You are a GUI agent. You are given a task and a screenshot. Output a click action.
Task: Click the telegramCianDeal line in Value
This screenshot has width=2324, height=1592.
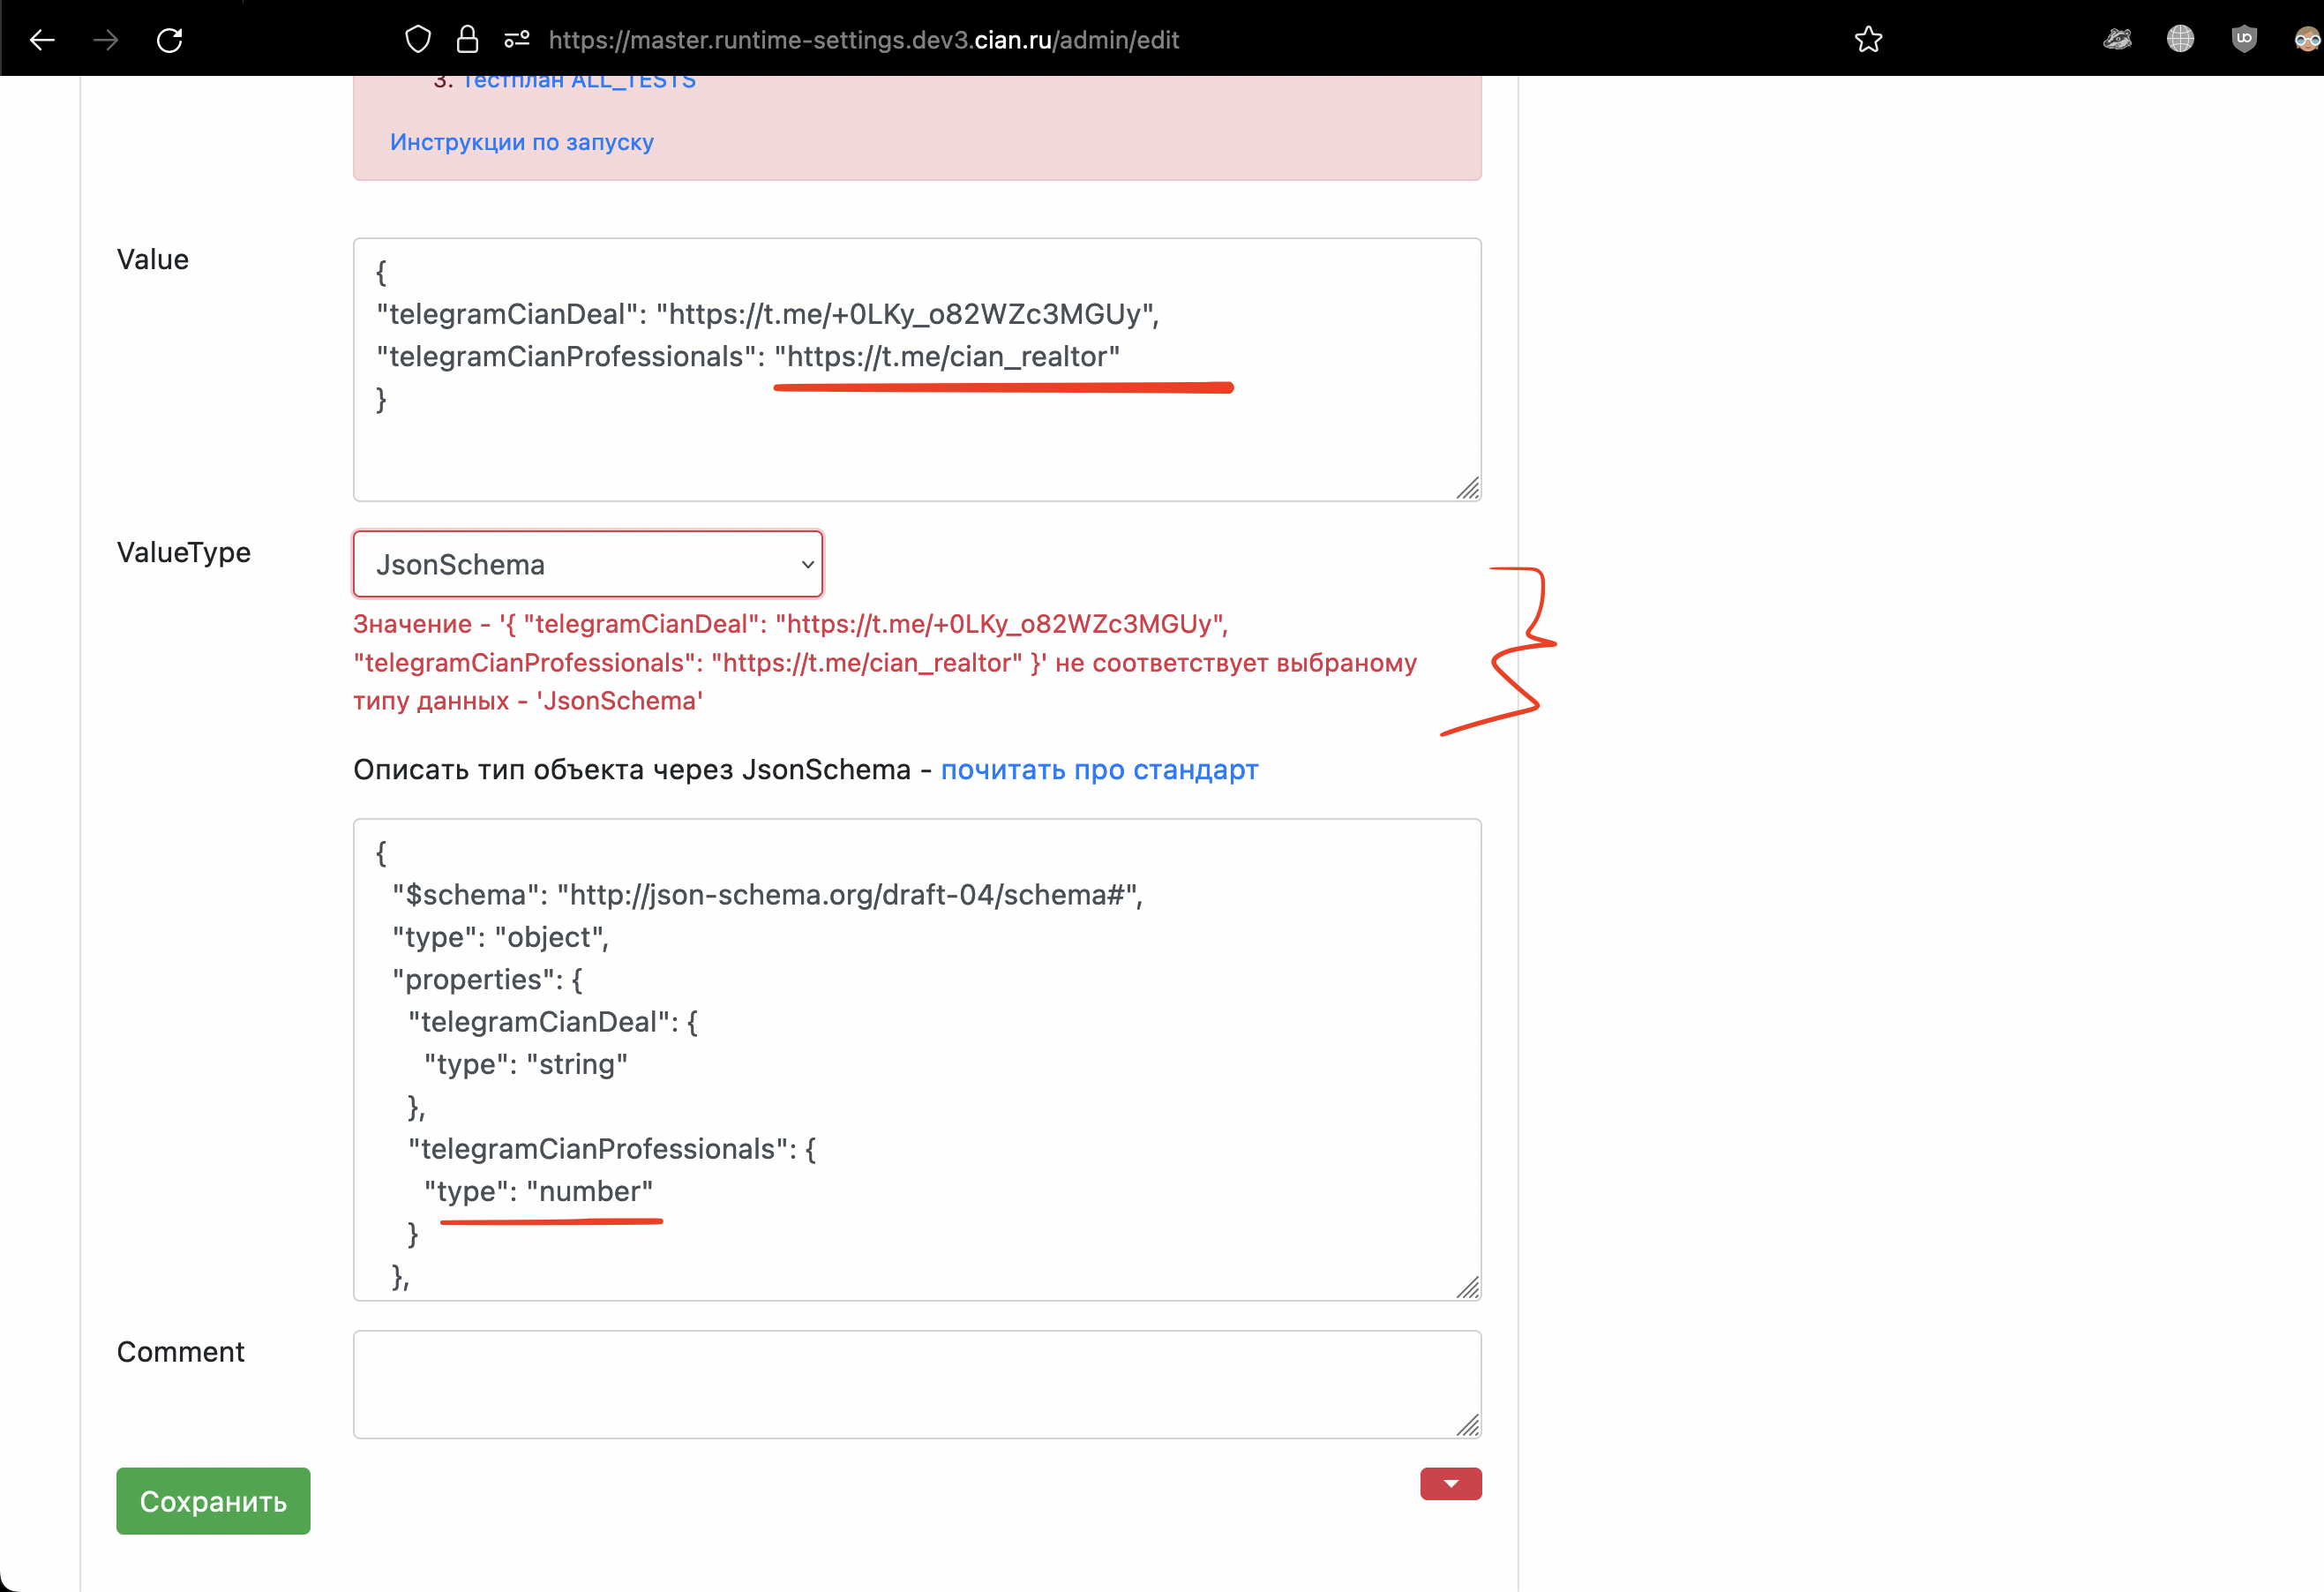tap(768, 314)
